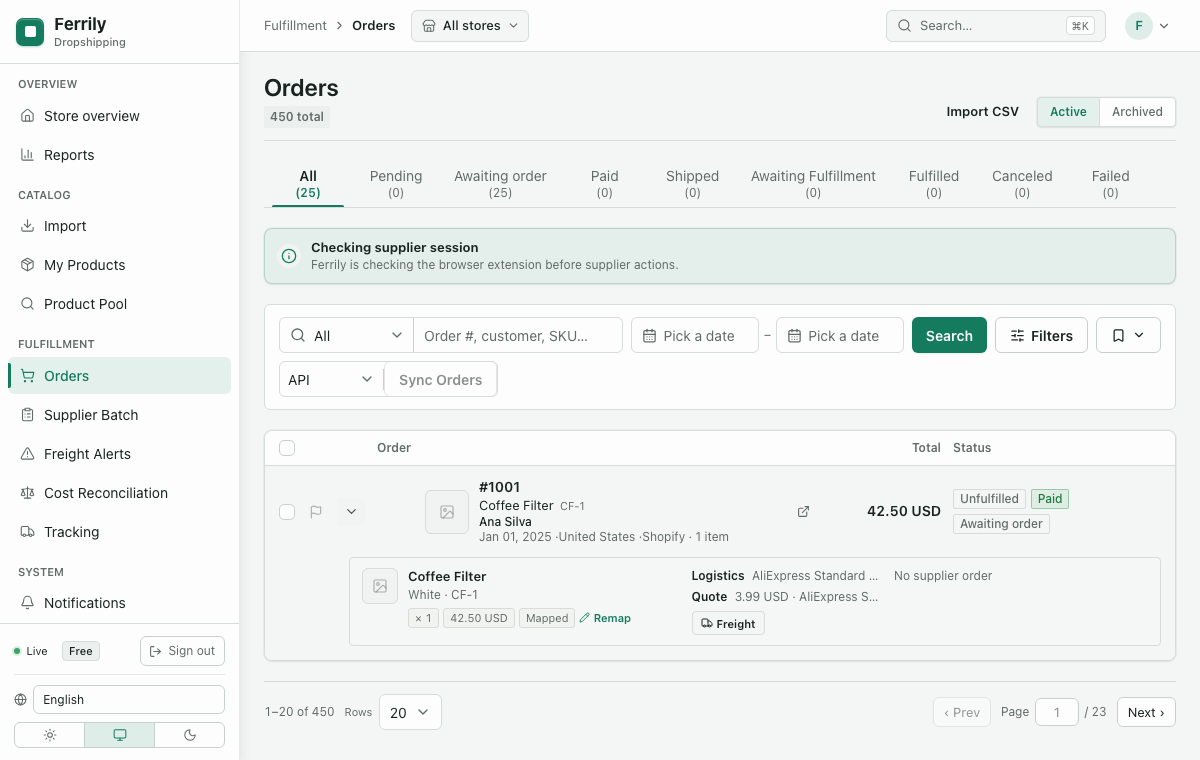This screenshot has height=760, width=1200.
Task: Click the Ferrily logo icon
Action: [30, 32]
